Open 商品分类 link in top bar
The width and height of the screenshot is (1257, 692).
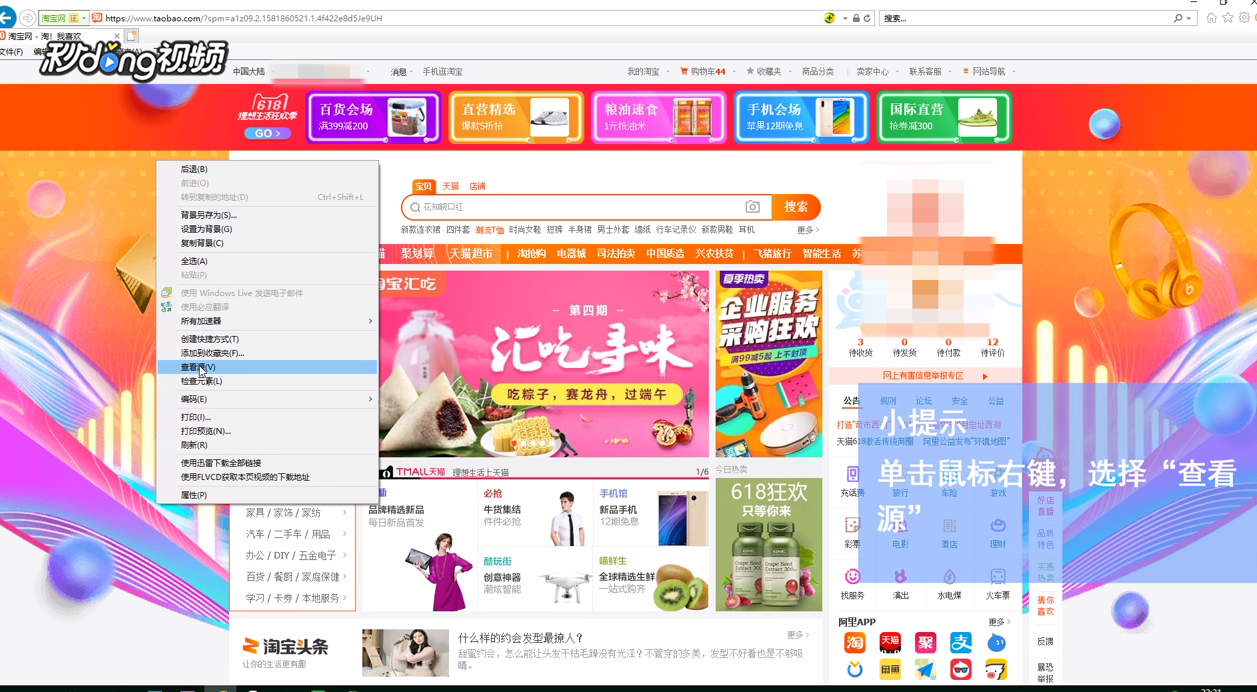pyautogui.click(x=818, y=72)
